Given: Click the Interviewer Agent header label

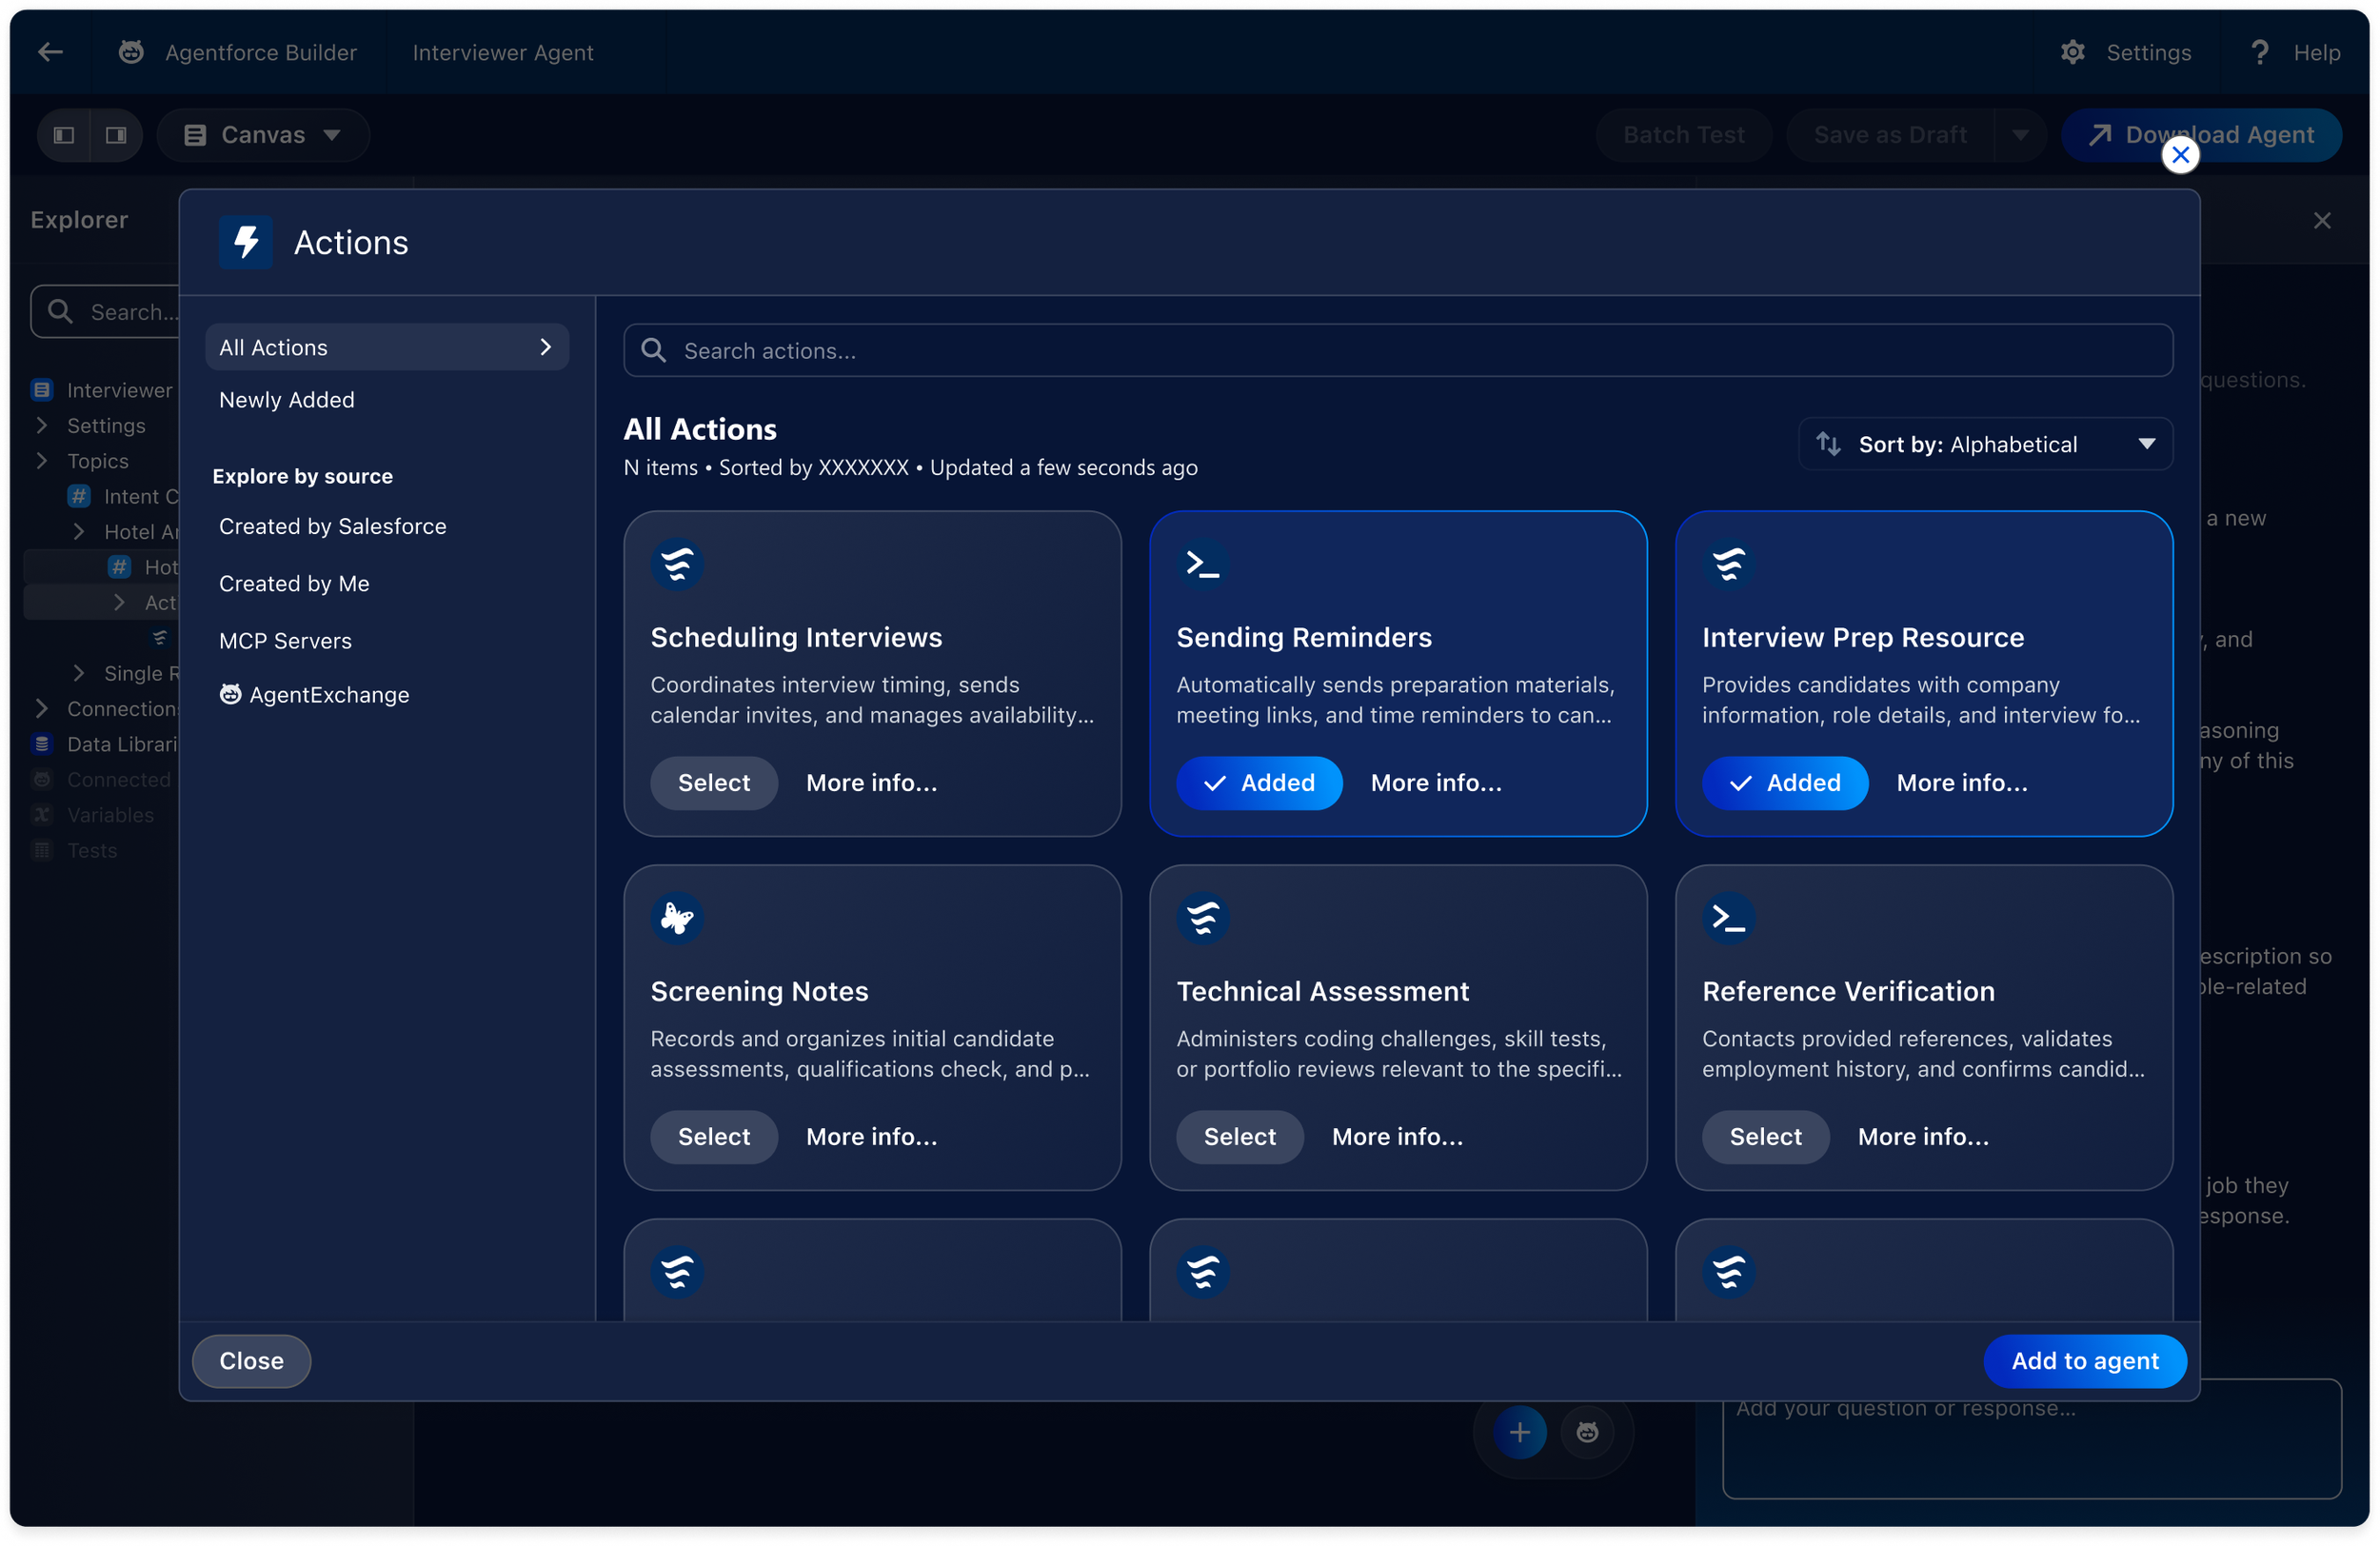Looking at the screenshot, I should (x=503, y=52).
